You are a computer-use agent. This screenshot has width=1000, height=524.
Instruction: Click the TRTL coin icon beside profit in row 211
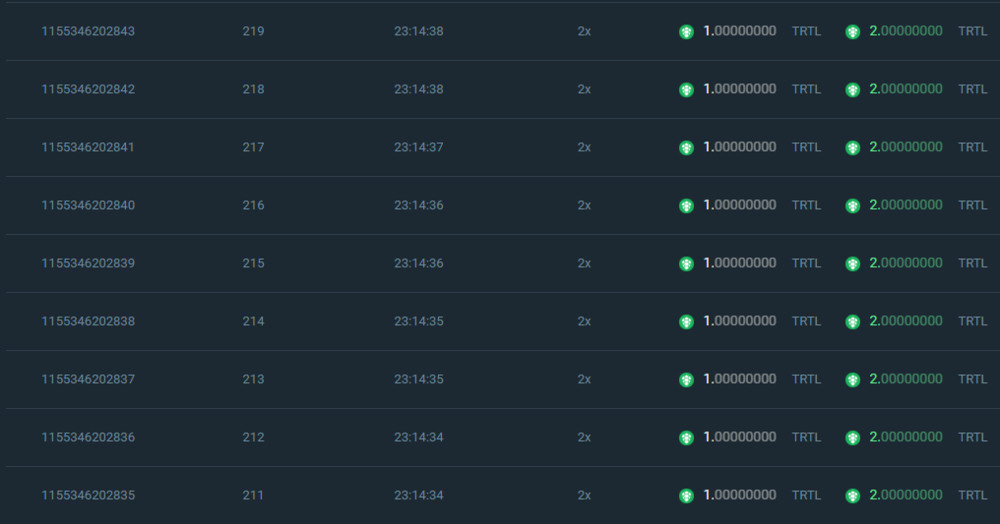tap(852, 496)
